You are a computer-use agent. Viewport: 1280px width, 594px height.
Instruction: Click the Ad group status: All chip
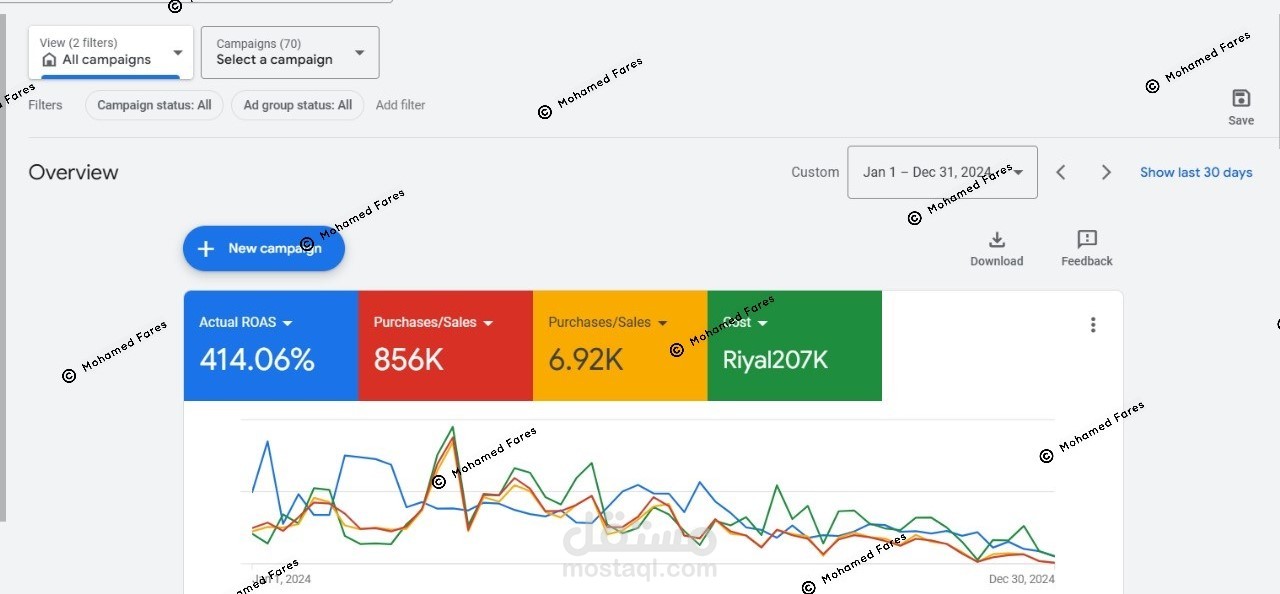297,105
